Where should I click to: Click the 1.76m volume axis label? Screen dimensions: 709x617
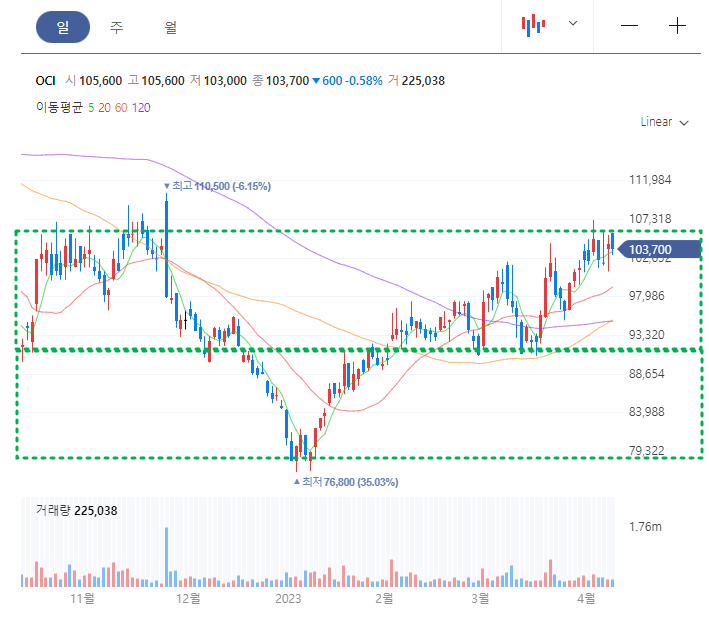[x=645, y=527]
